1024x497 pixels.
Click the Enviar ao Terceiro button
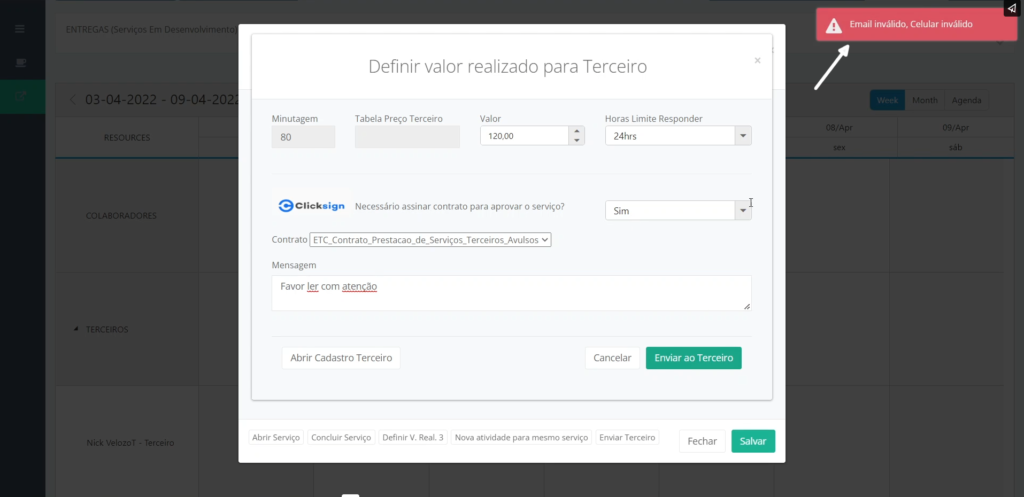pyautogui.click(x=693, y=358)
